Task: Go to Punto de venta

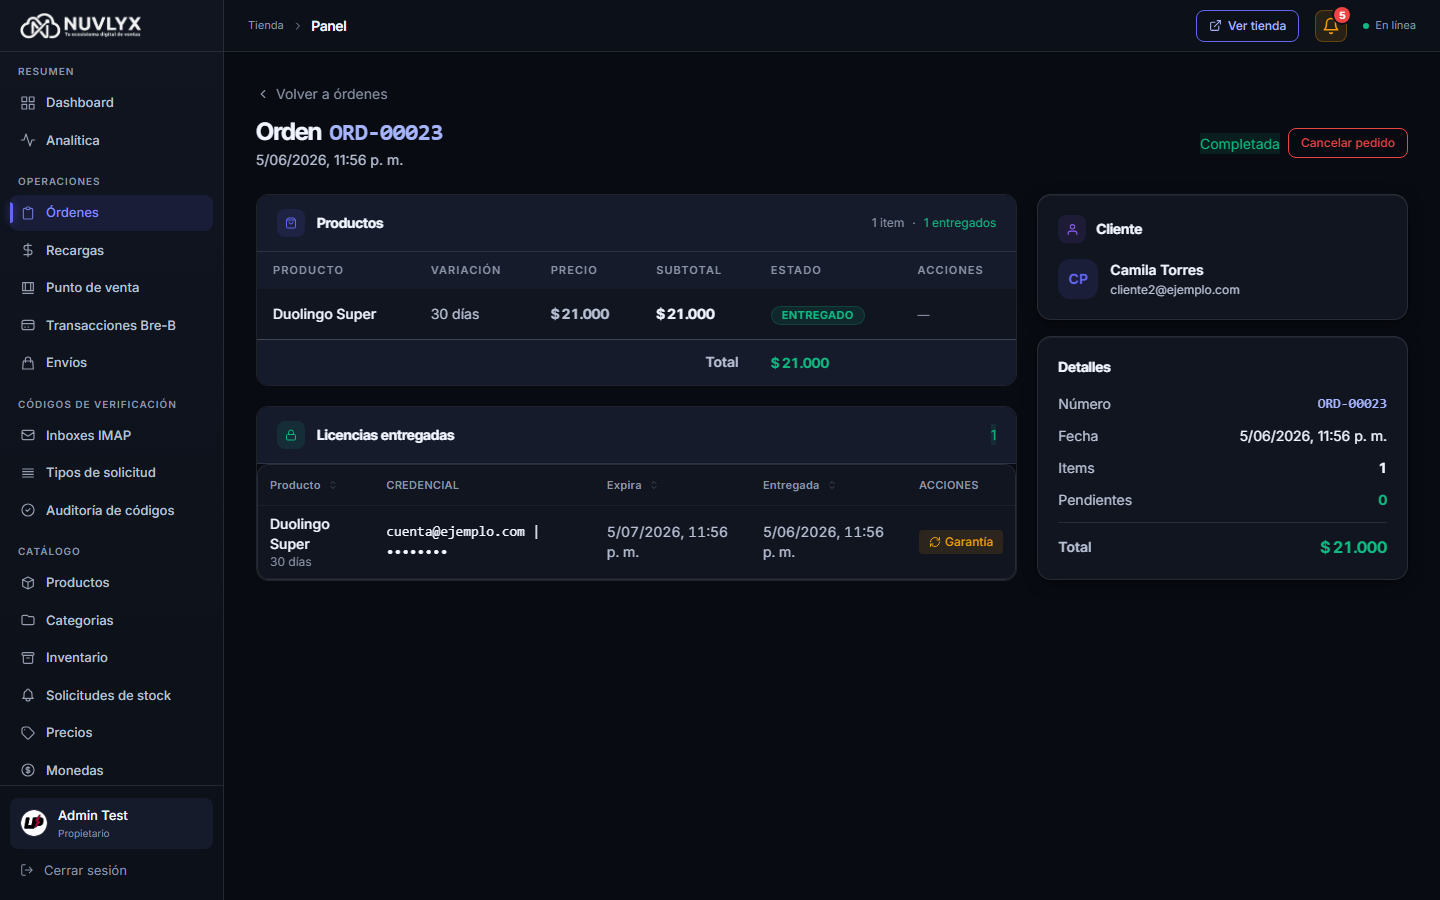Action: (x=111, y=288)
